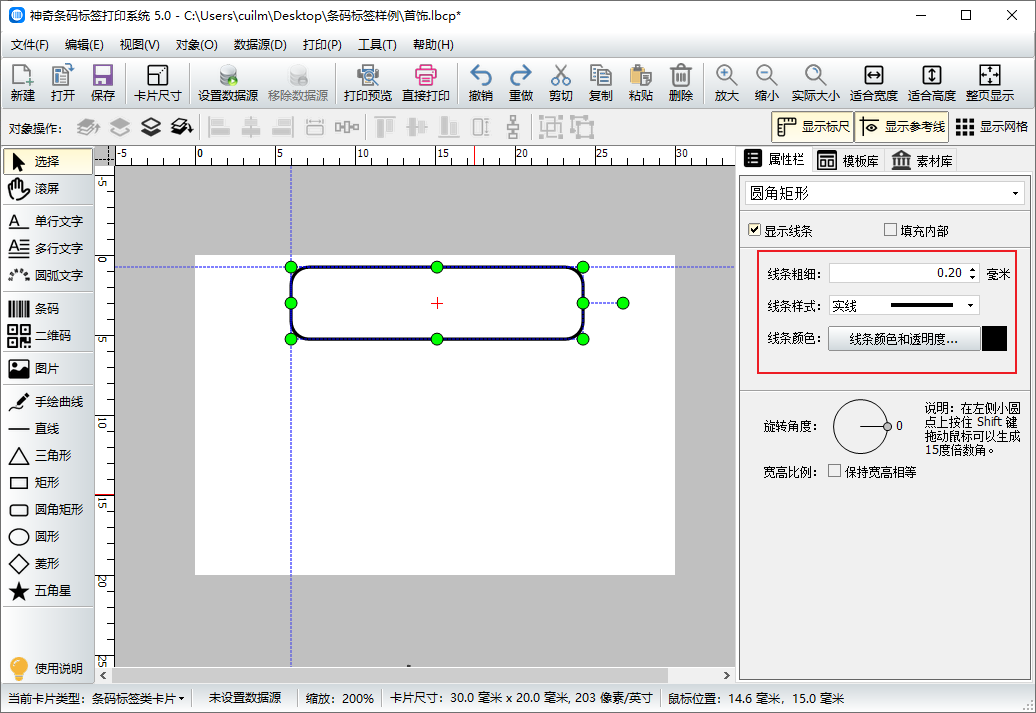Choose the 二维码 QR code tool

(48, 336)
